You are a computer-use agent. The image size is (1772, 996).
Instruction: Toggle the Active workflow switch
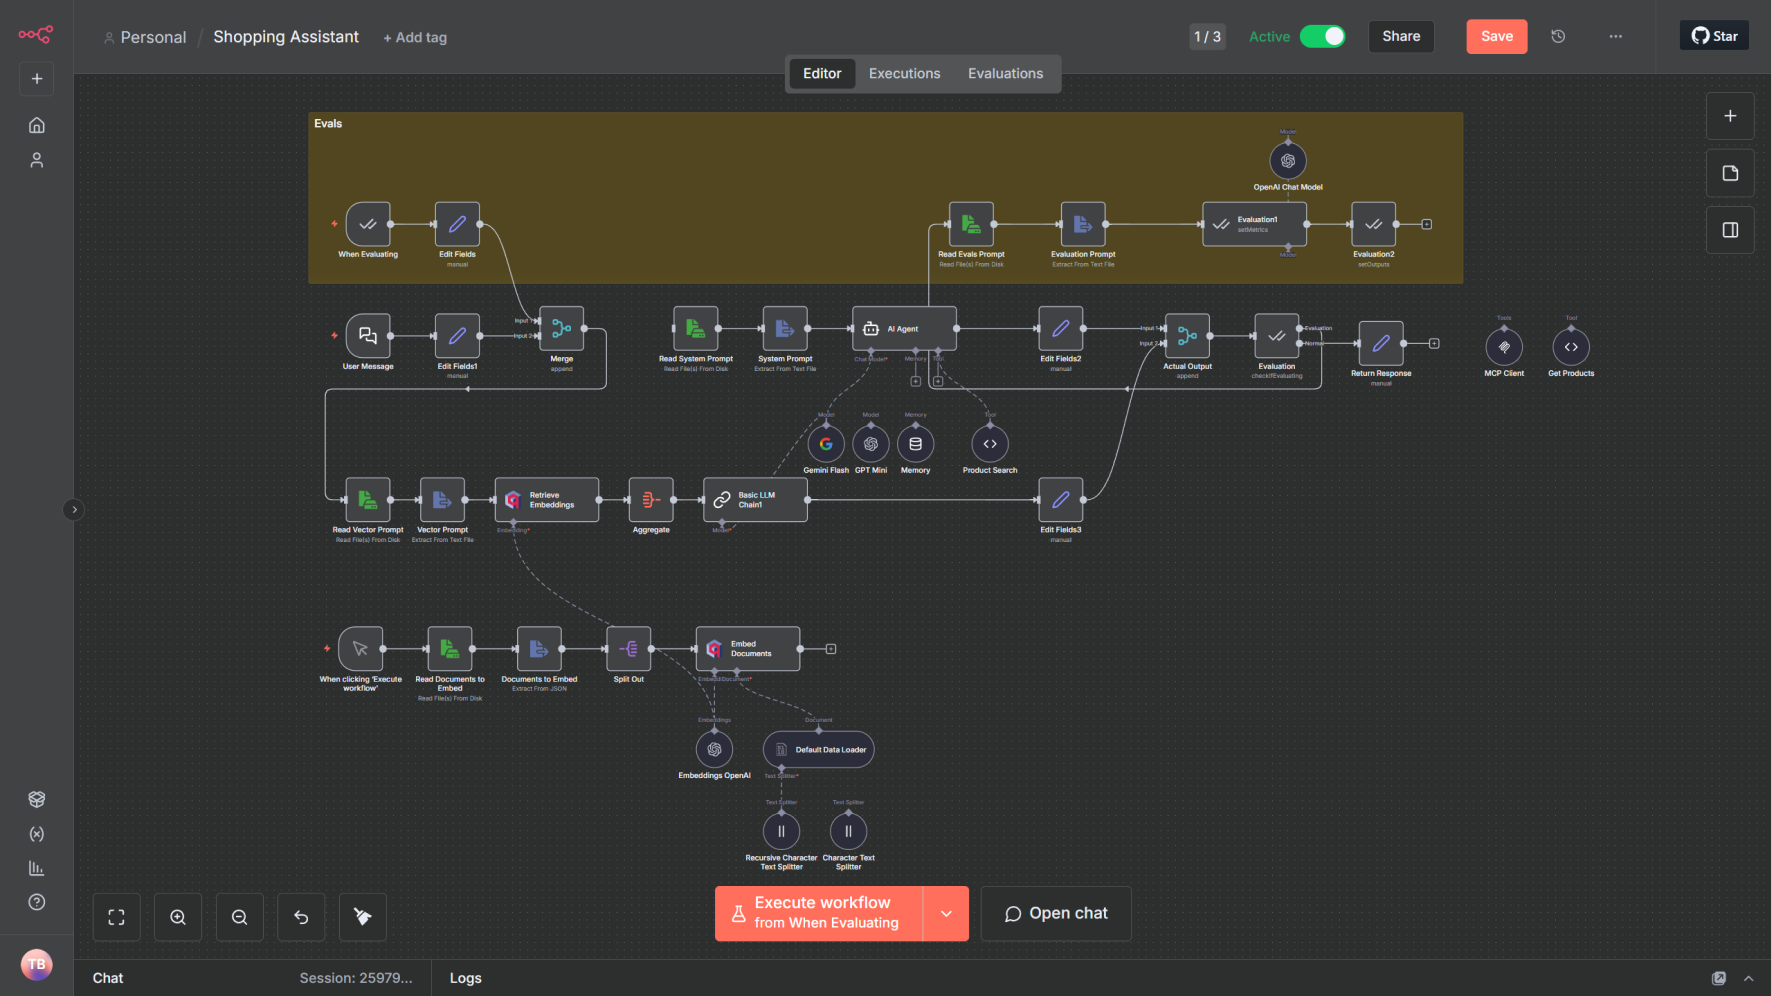pyautogui.click(x=1322, y=37)
